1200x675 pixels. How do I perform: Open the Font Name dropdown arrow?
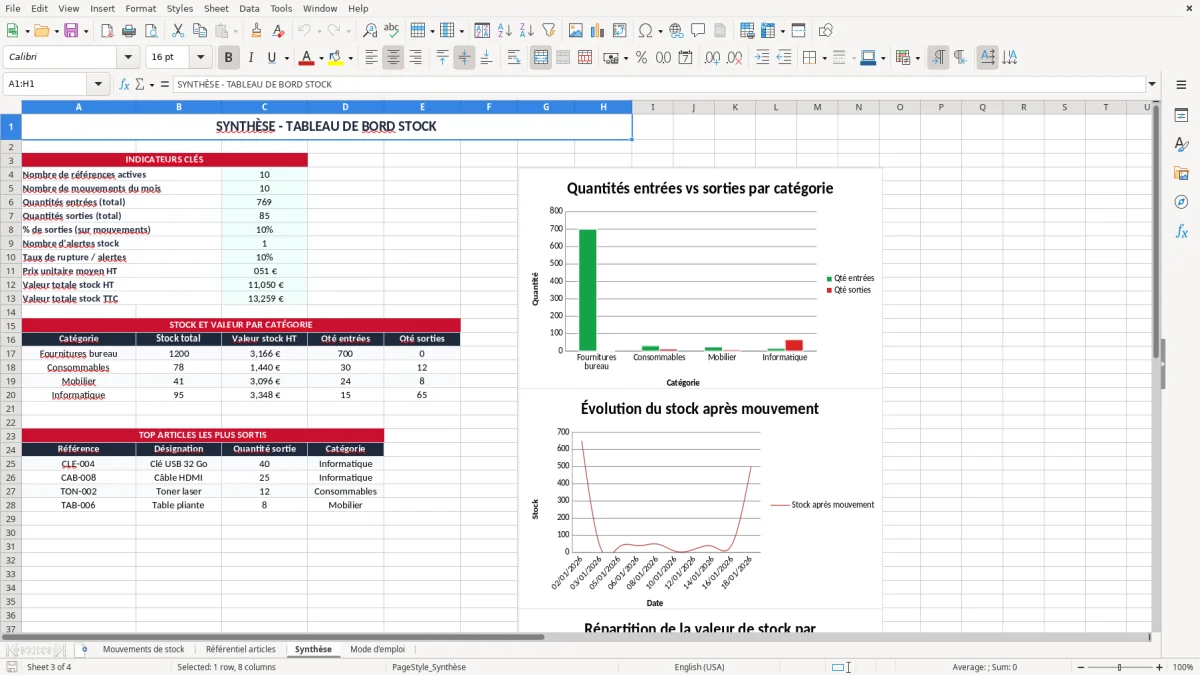tap(128, 58)
